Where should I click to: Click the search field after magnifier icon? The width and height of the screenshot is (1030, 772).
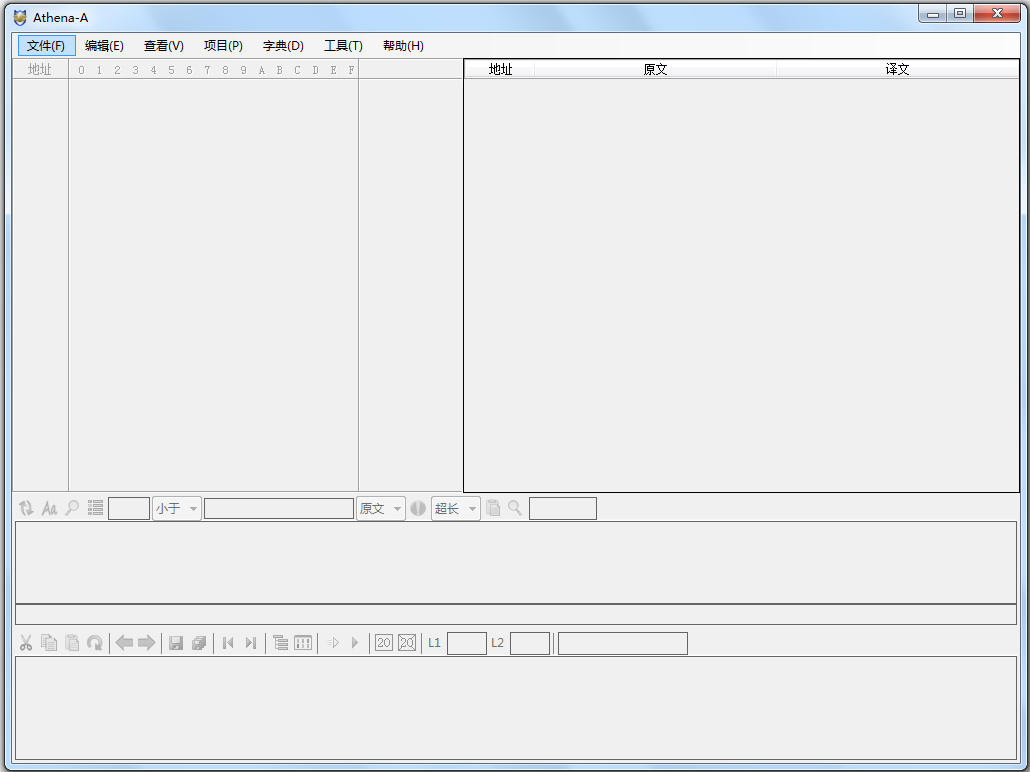[x=563, y=509]
